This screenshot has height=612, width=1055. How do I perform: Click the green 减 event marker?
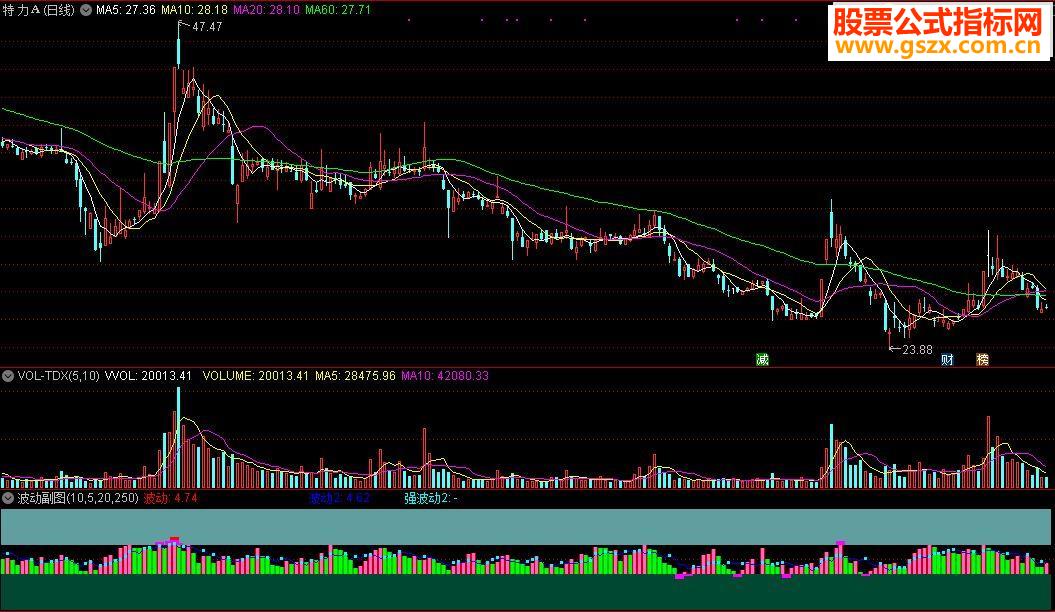[x=762, y=360]
